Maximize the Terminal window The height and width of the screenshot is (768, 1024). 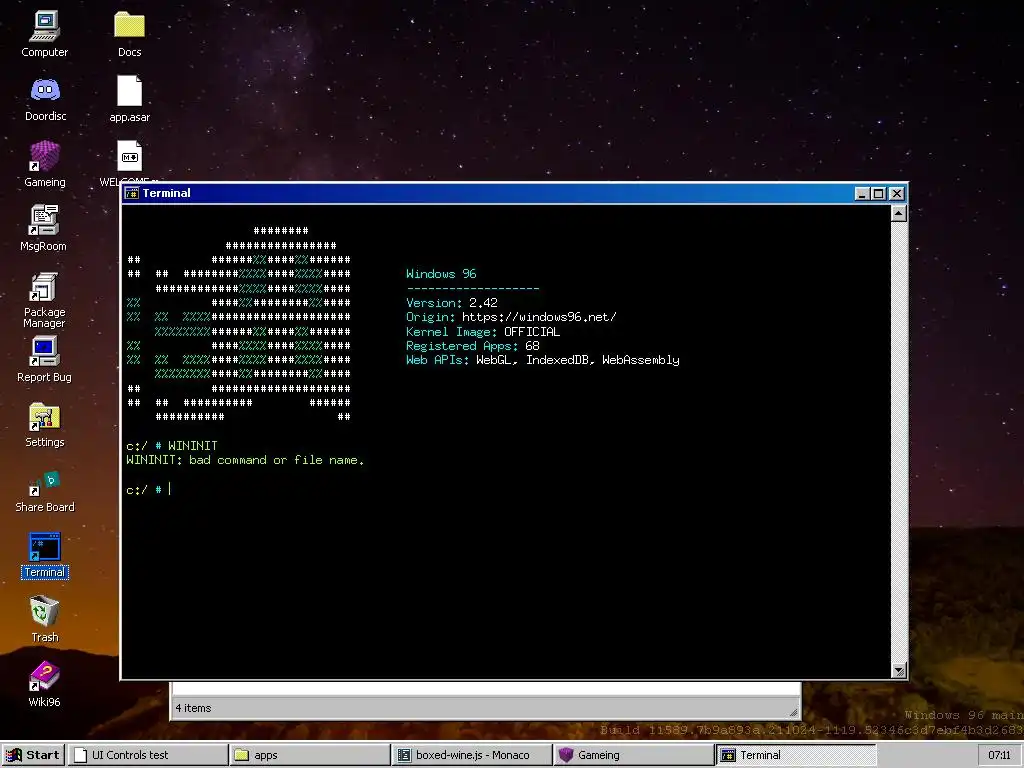coord(879,193)
